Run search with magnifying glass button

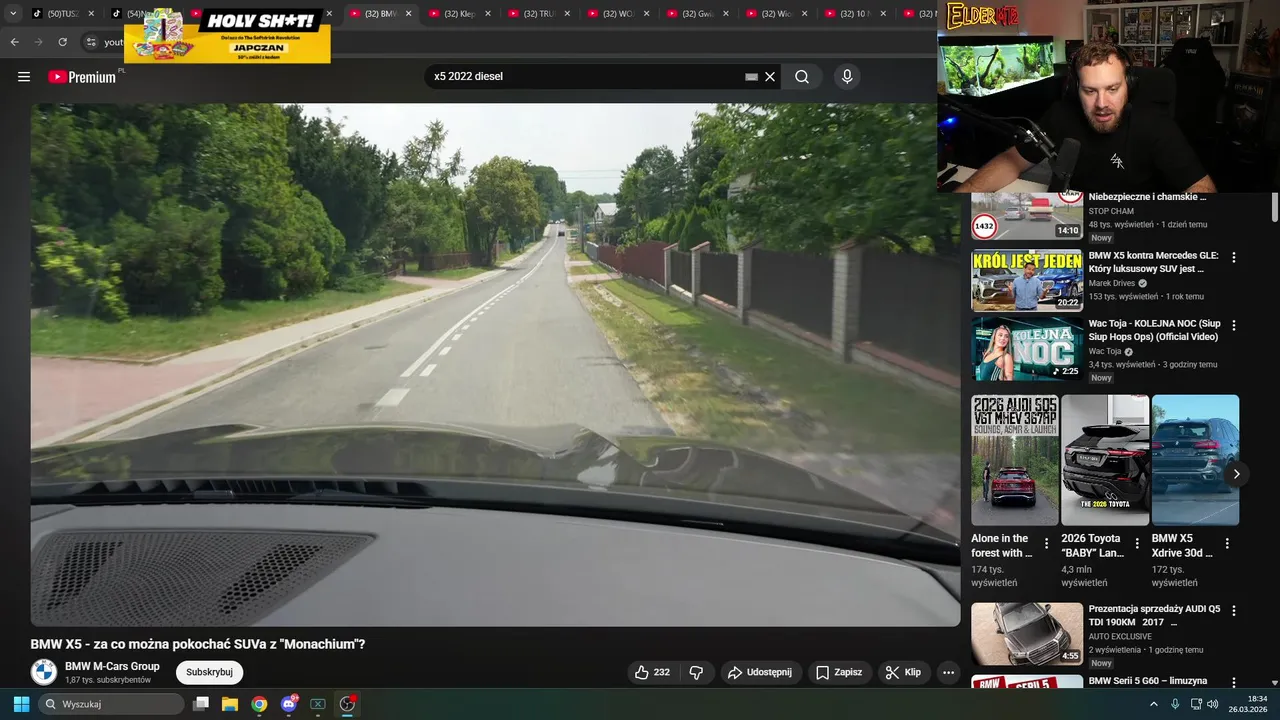click(802, 77)
